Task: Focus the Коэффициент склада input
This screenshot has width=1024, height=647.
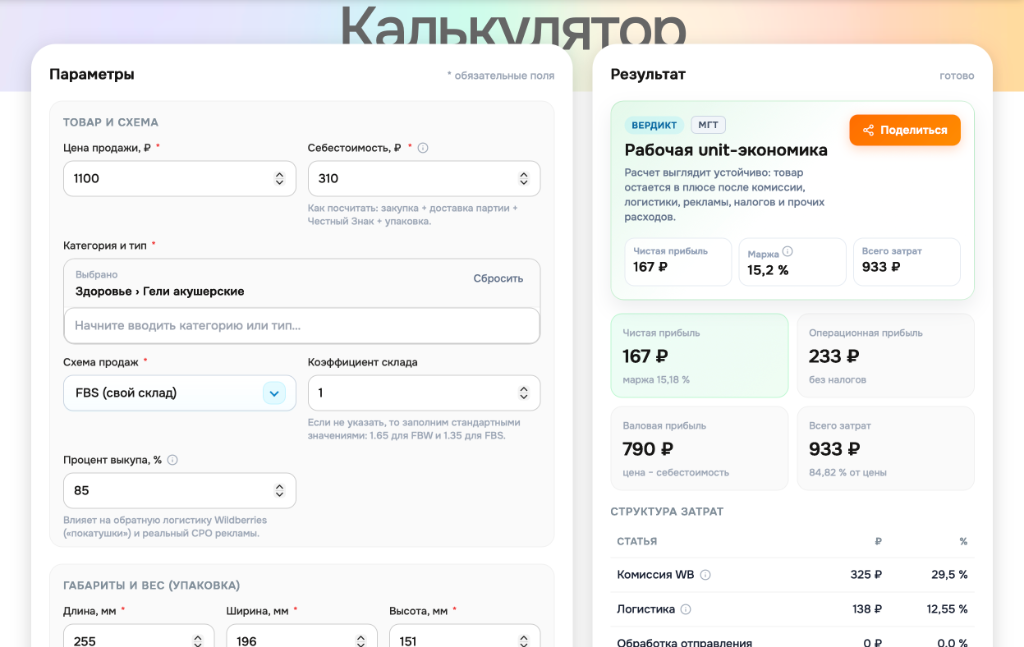Action: (424, 392)
